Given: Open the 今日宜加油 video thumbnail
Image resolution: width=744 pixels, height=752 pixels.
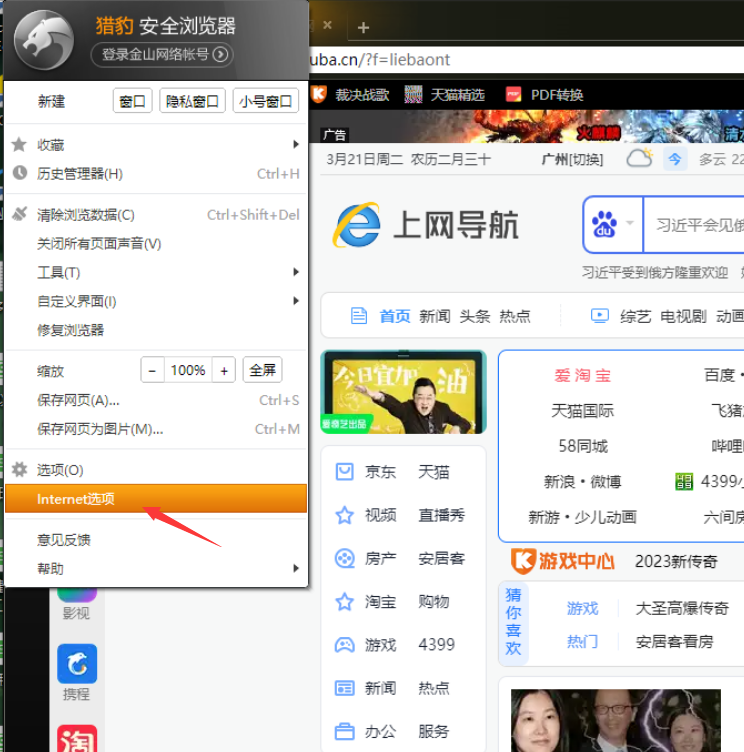Looking at the screenshot, I should pos(403,392).
